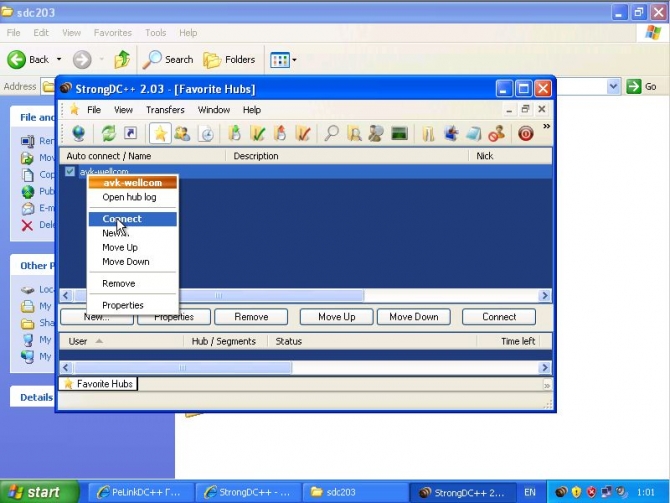Click Search in sdc203 Explorer toolbar
Viewport: 670px width, 503px height.
[168, 59]
